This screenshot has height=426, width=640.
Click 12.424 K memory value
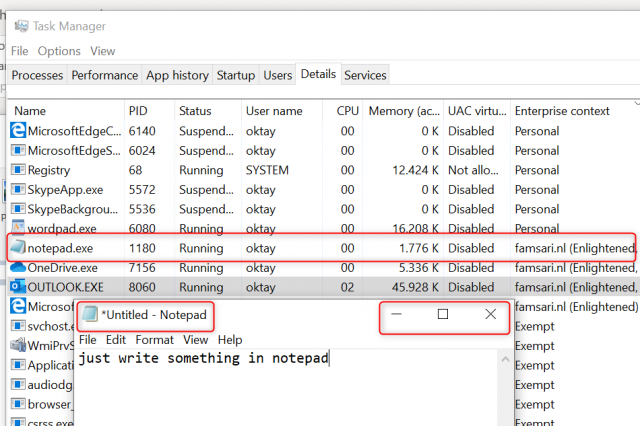click(x=416, y=170)
